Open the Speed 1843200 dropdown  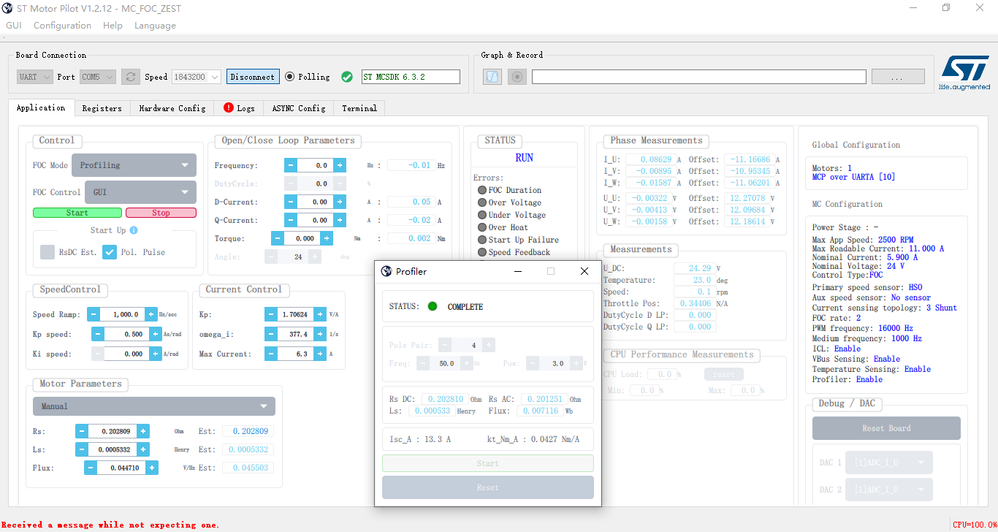196,76
